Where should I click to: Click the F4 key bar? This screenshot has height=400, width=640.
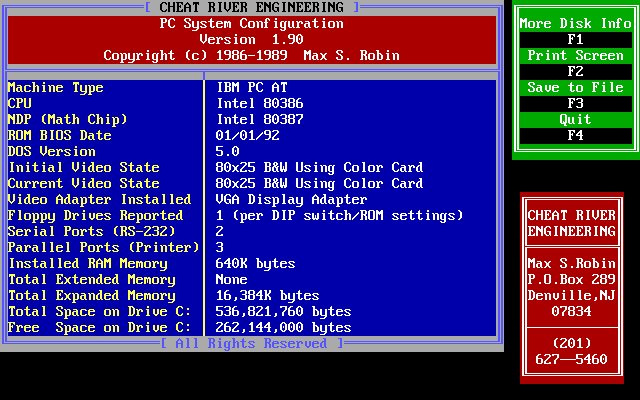point(576,136)
